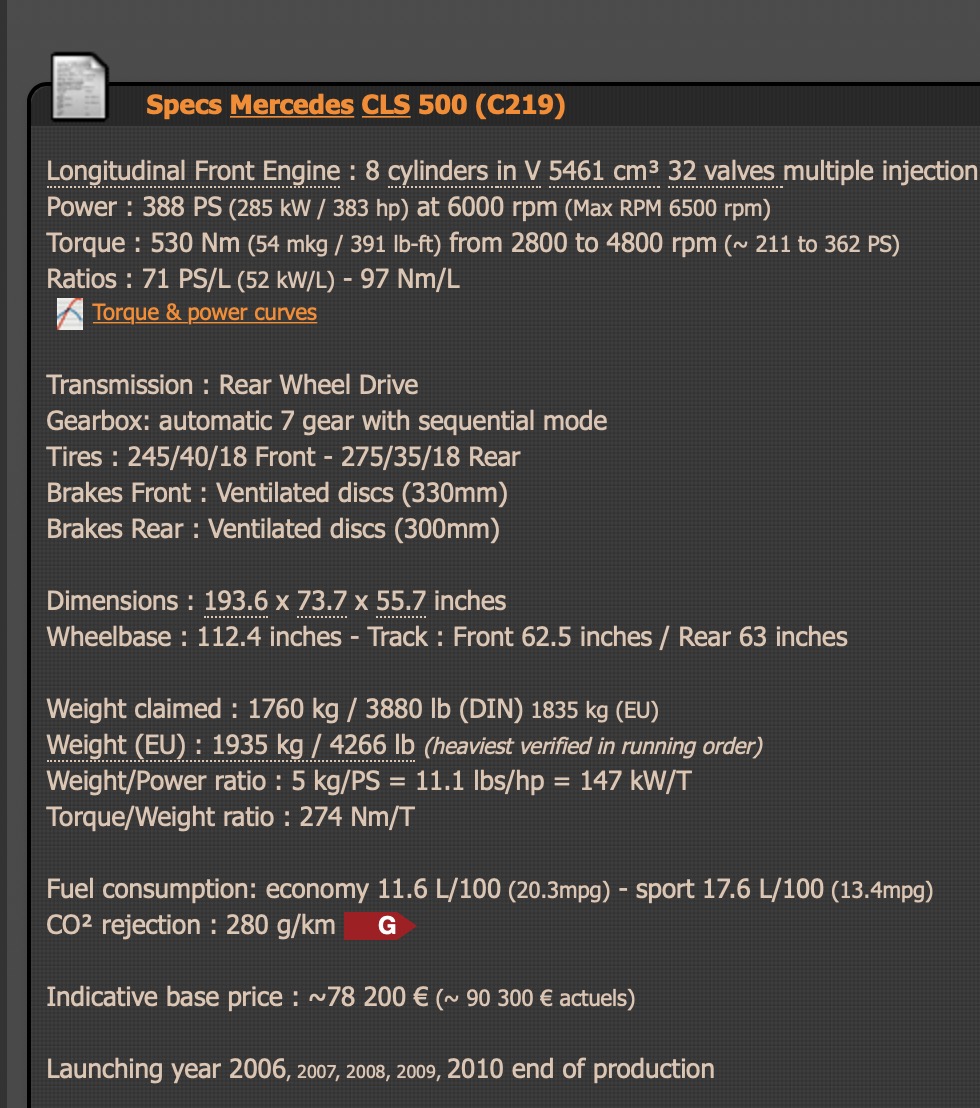Open the Mercedes link in the title
Viewport: 980px width, 1108px height.
pos(292,105)
